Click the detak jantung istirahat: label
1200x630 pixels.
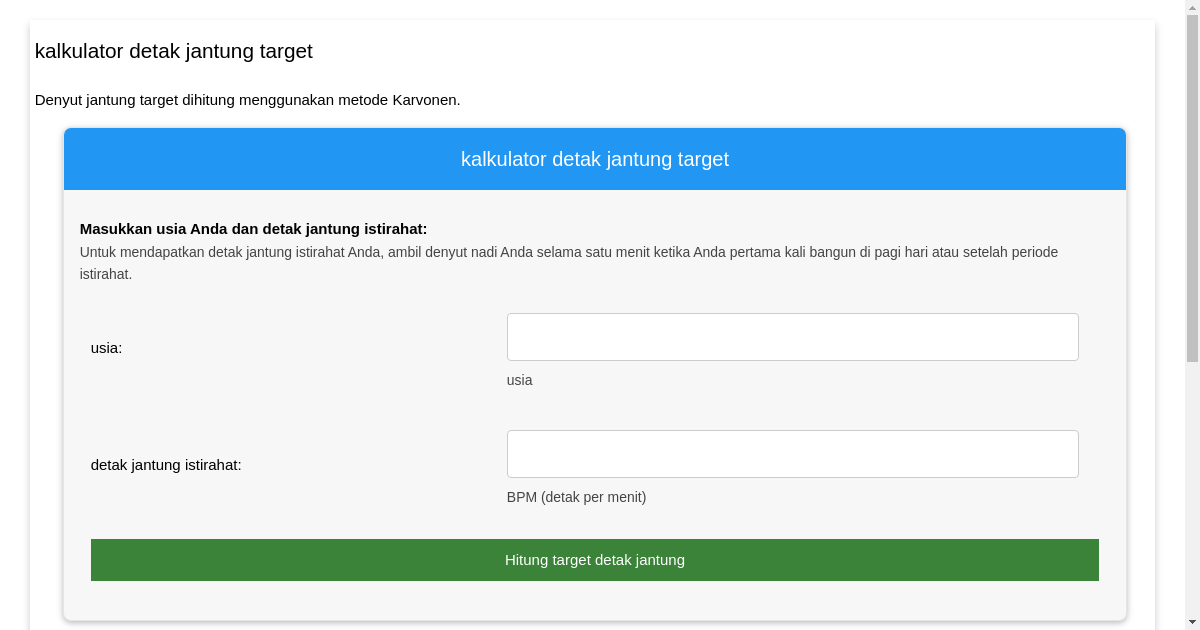[167, 465]
